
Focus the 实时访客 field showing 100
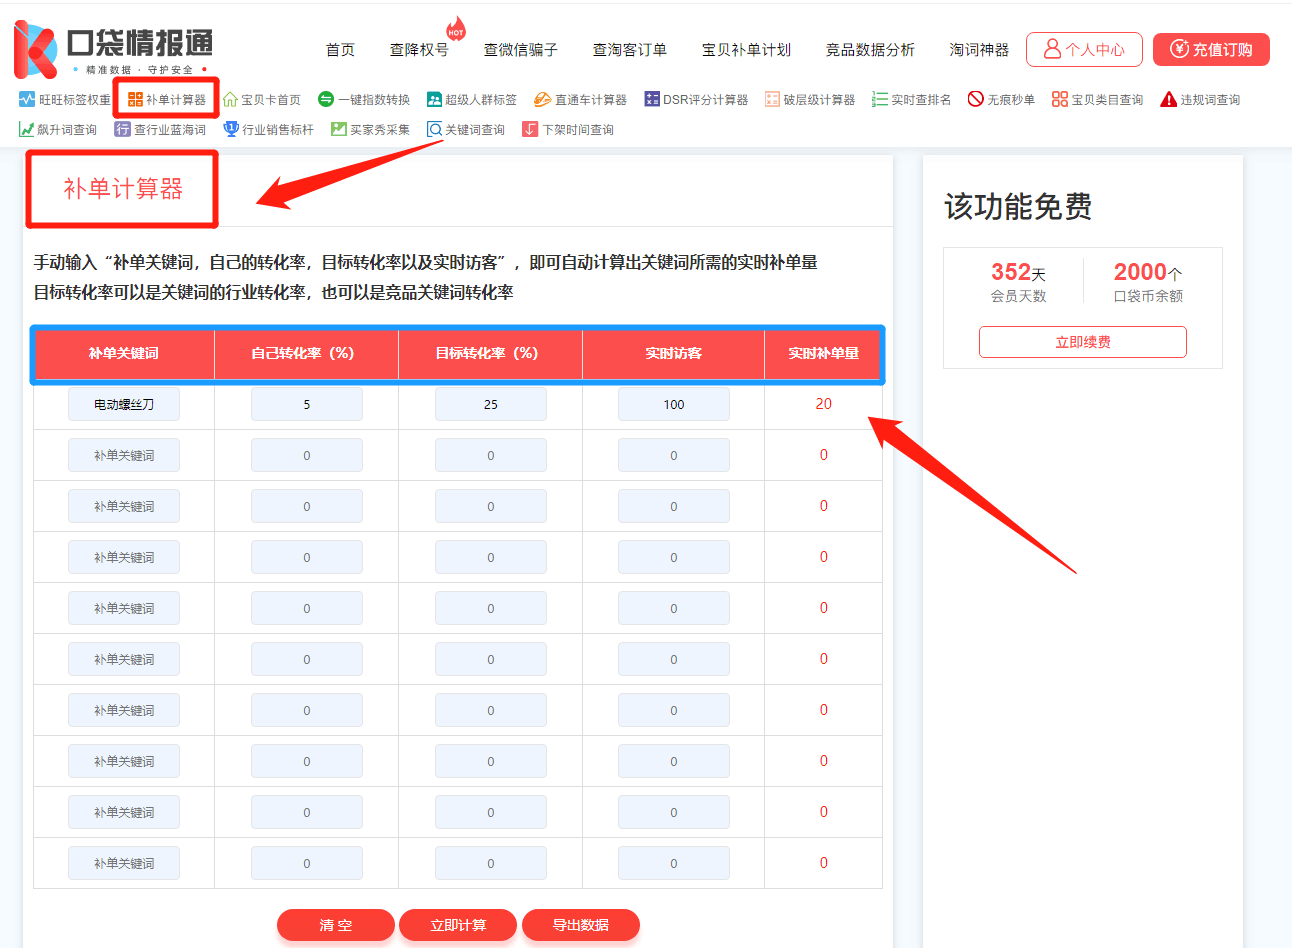(x=674, y=404)
